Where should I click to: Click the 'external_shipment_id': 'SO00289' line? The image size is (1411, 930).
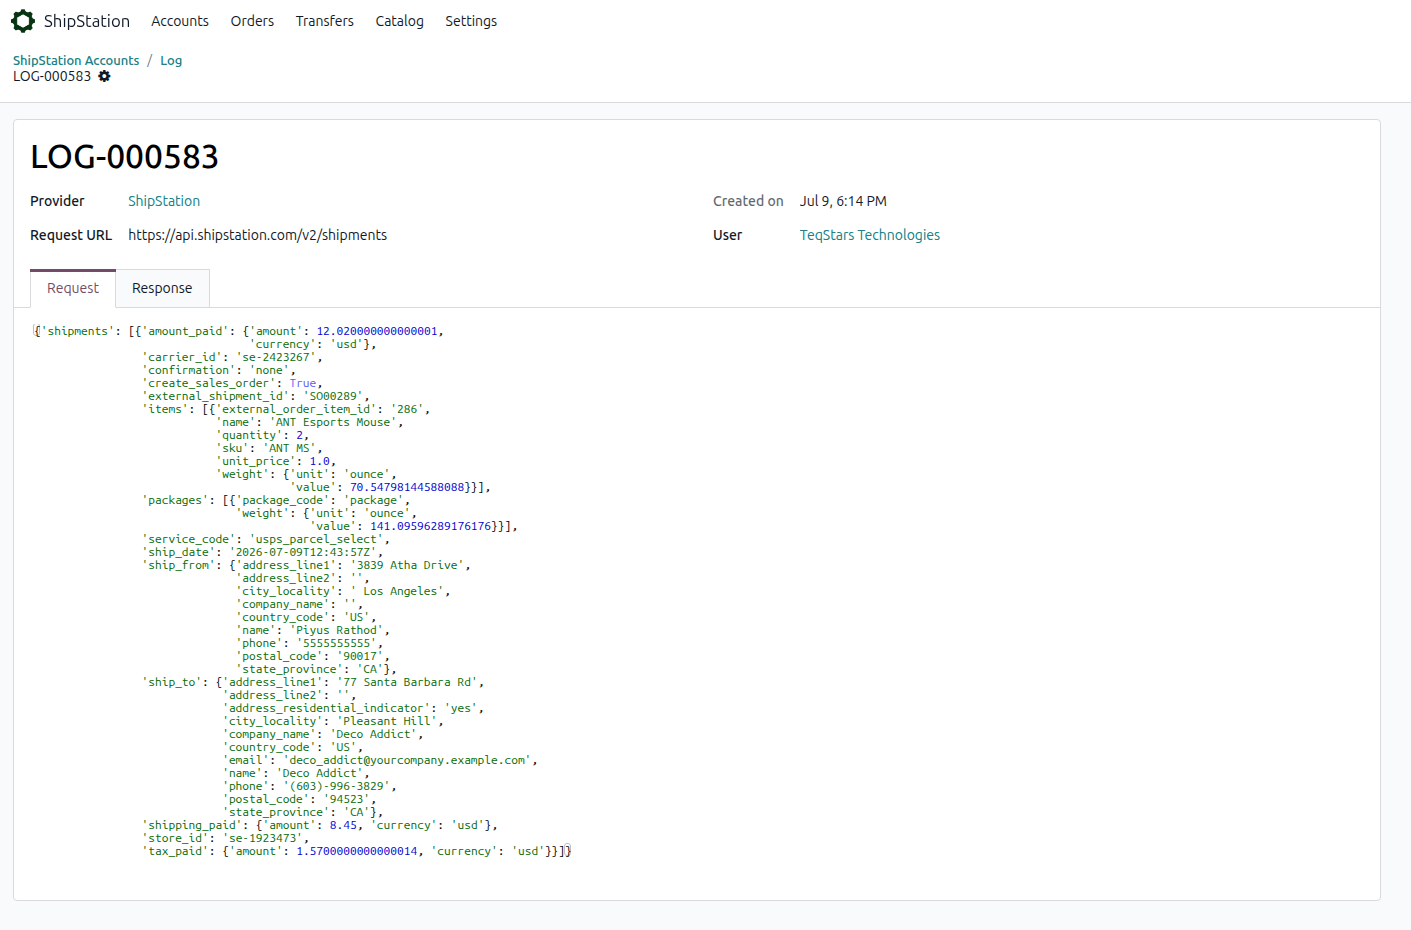(x=256, y=396)
